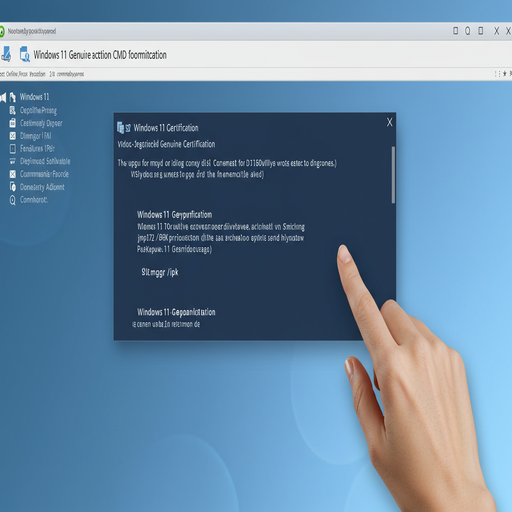Select the "Dlmngor" sidebar item with X-box icon
This screenshot has height=512, width=512.
(30, 136)
